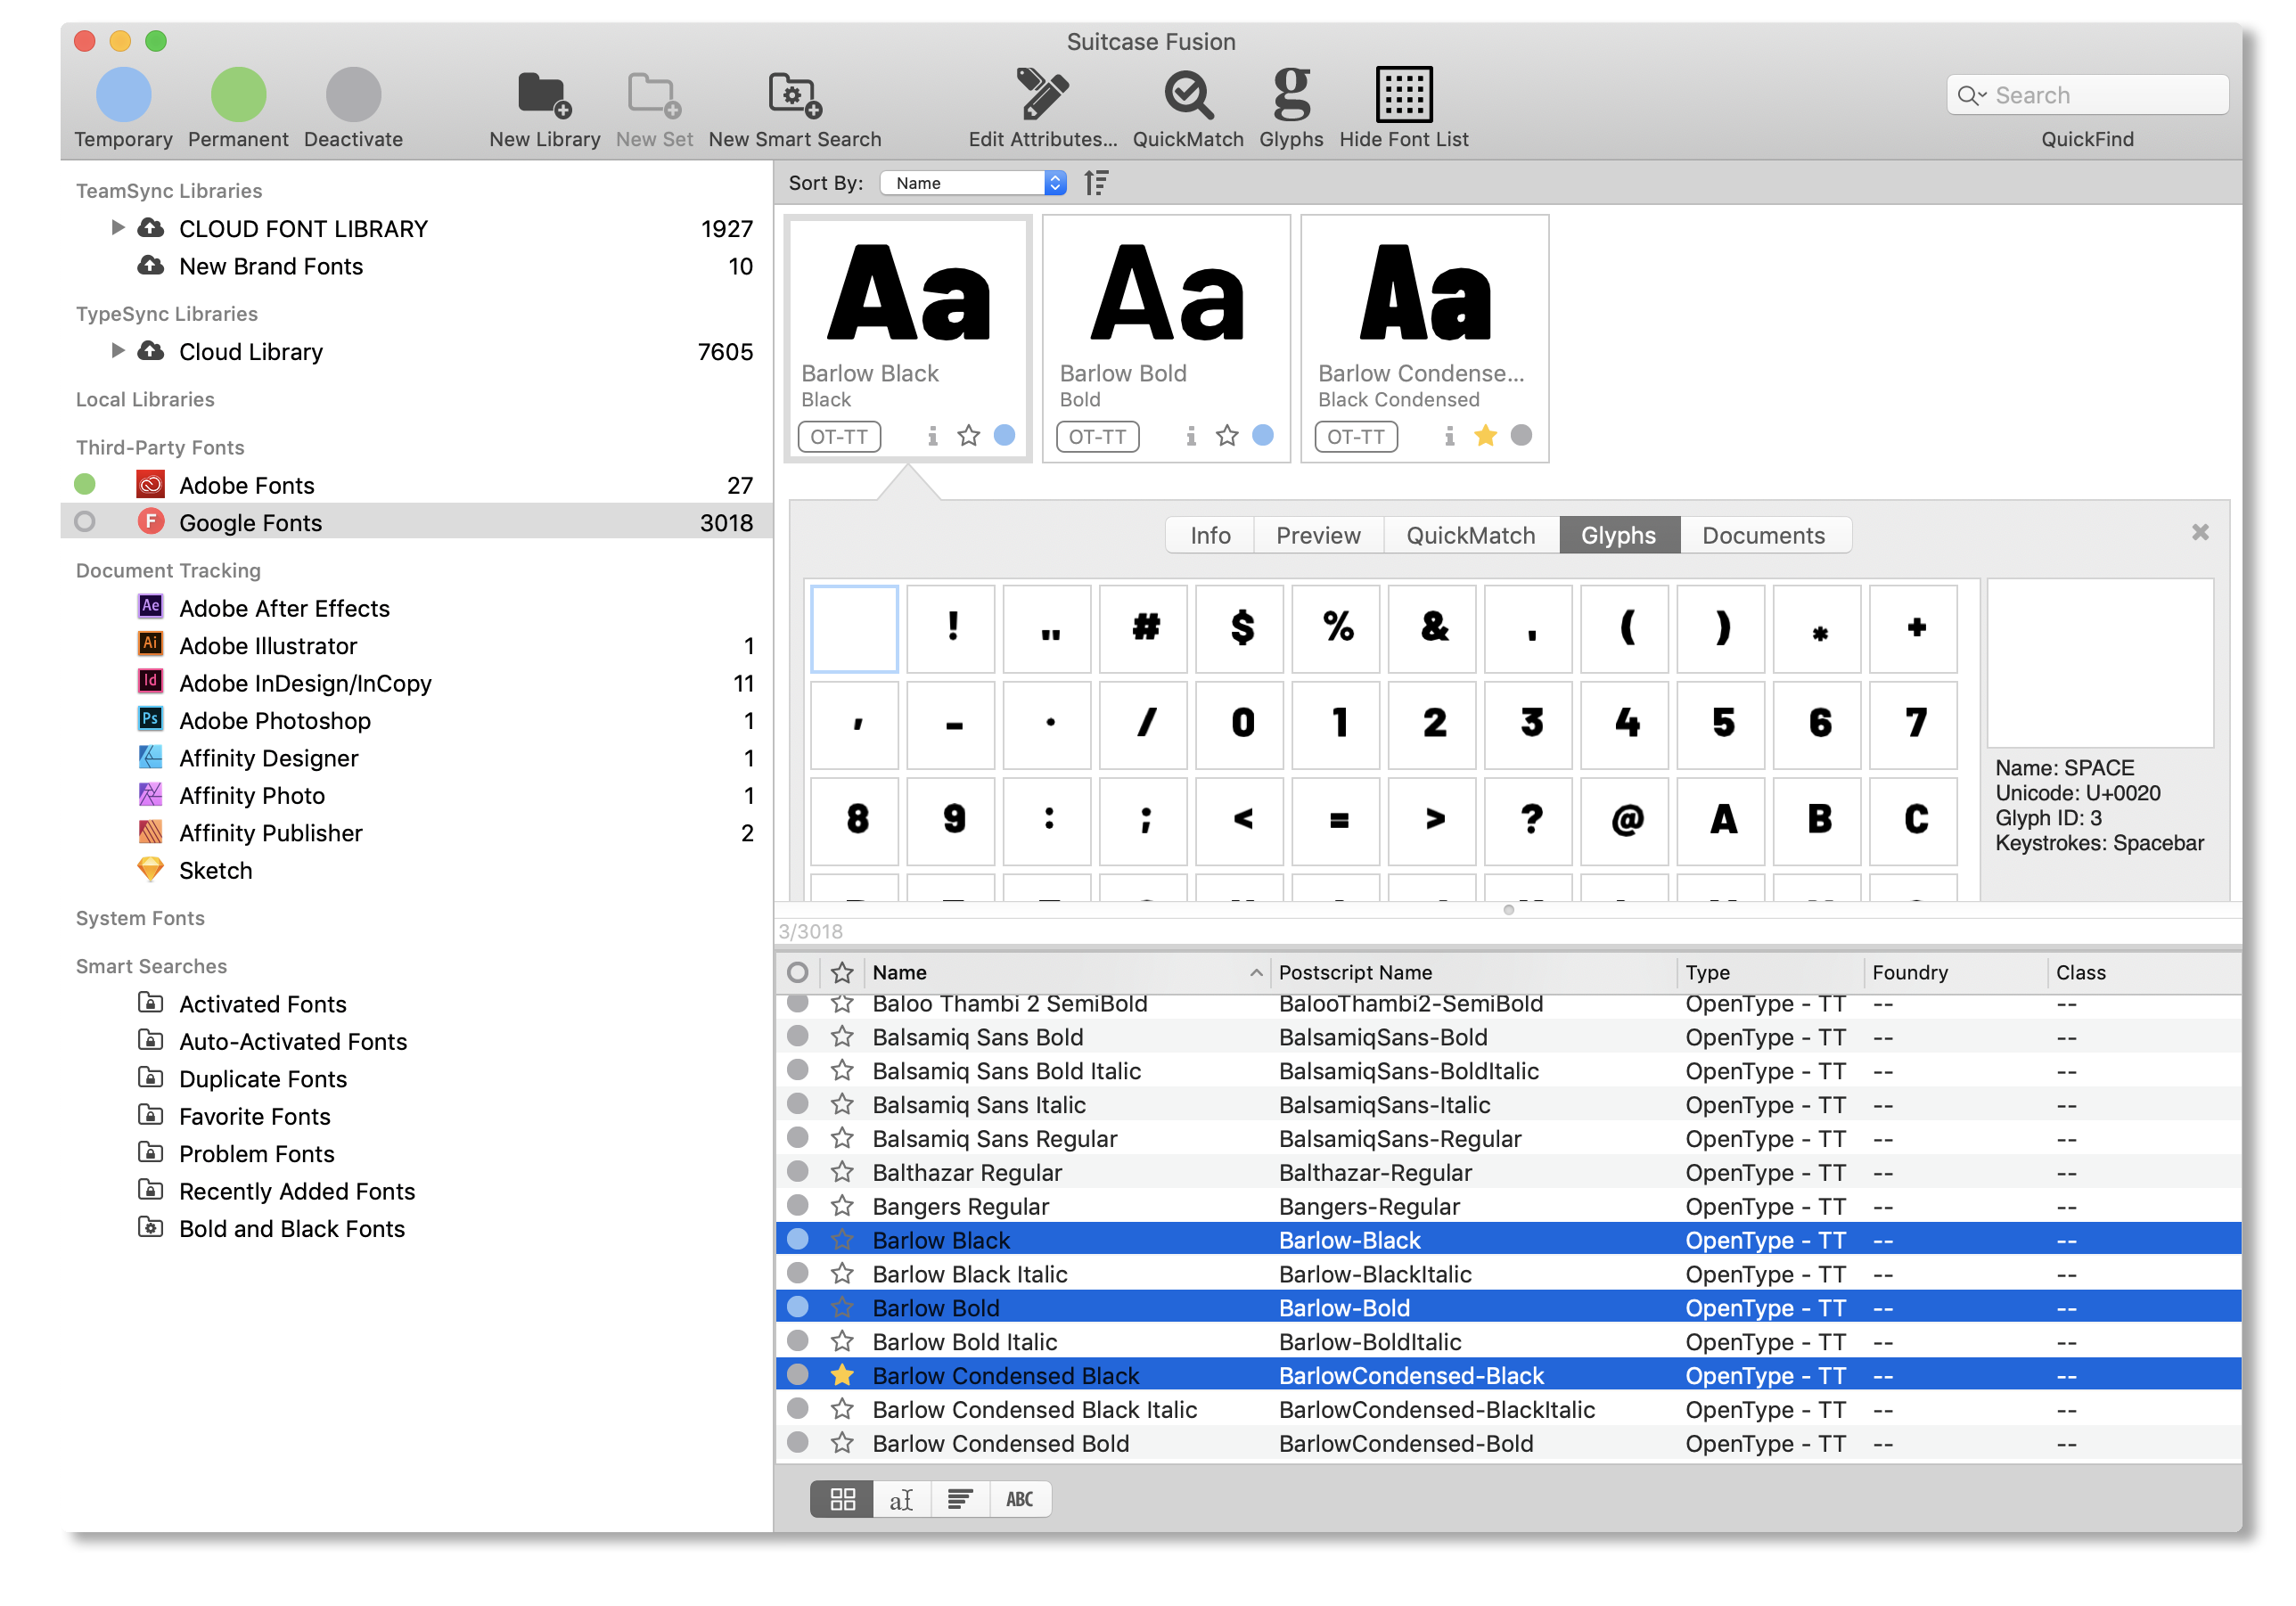Switch to tile view button at bottom
This screenshot has height=1606, width=2296.
pos(842,1499)
